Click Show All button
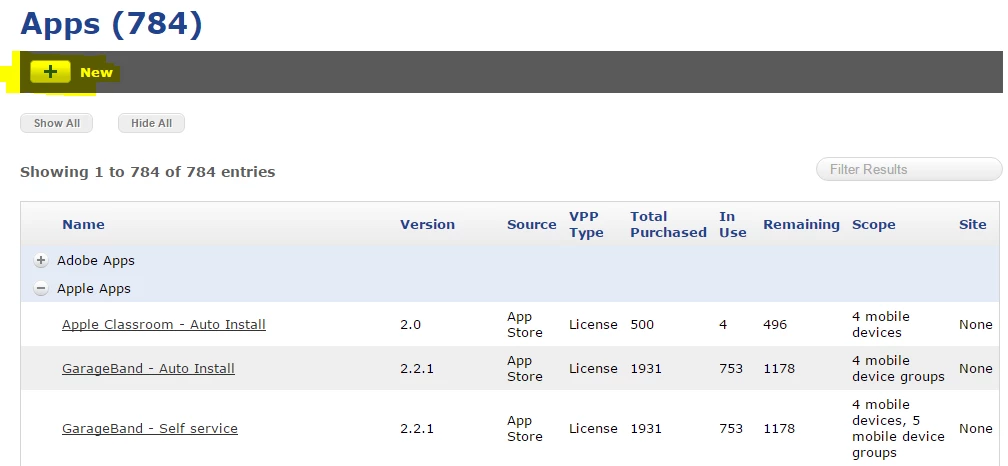This screenshot has width=1008, height=466. click(x=57, y=123)
